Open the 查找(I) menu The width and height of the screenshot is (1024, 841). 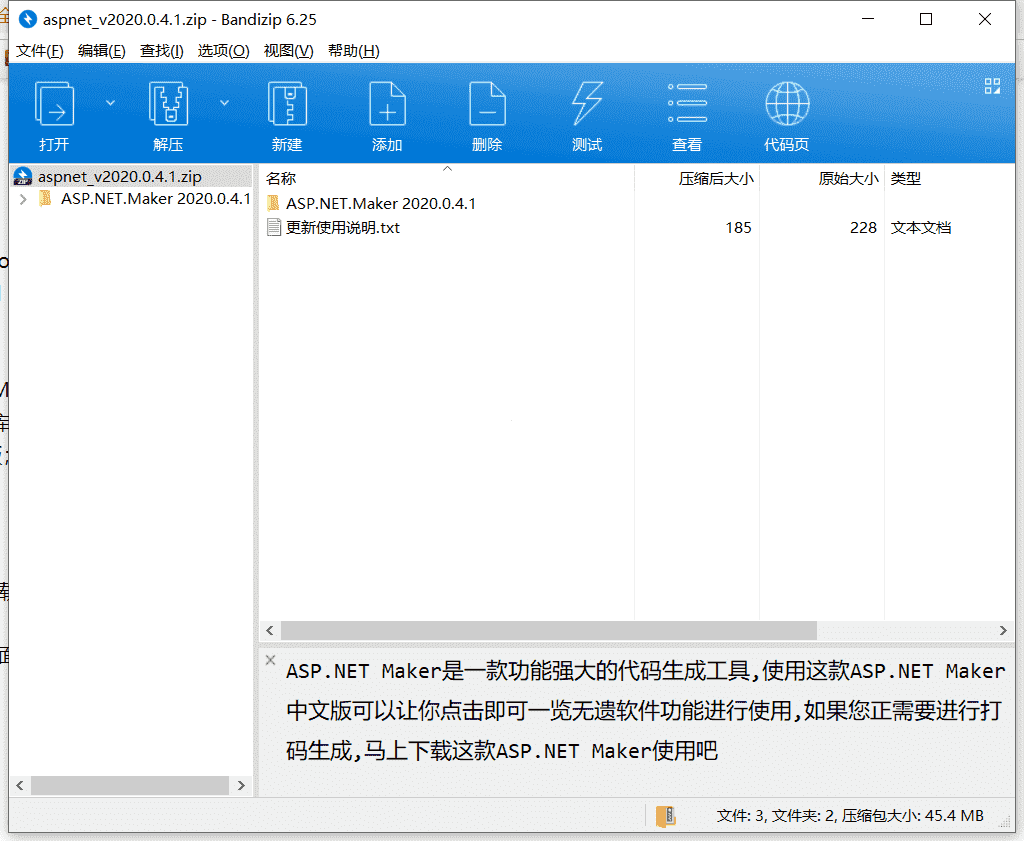pos(161,51)
